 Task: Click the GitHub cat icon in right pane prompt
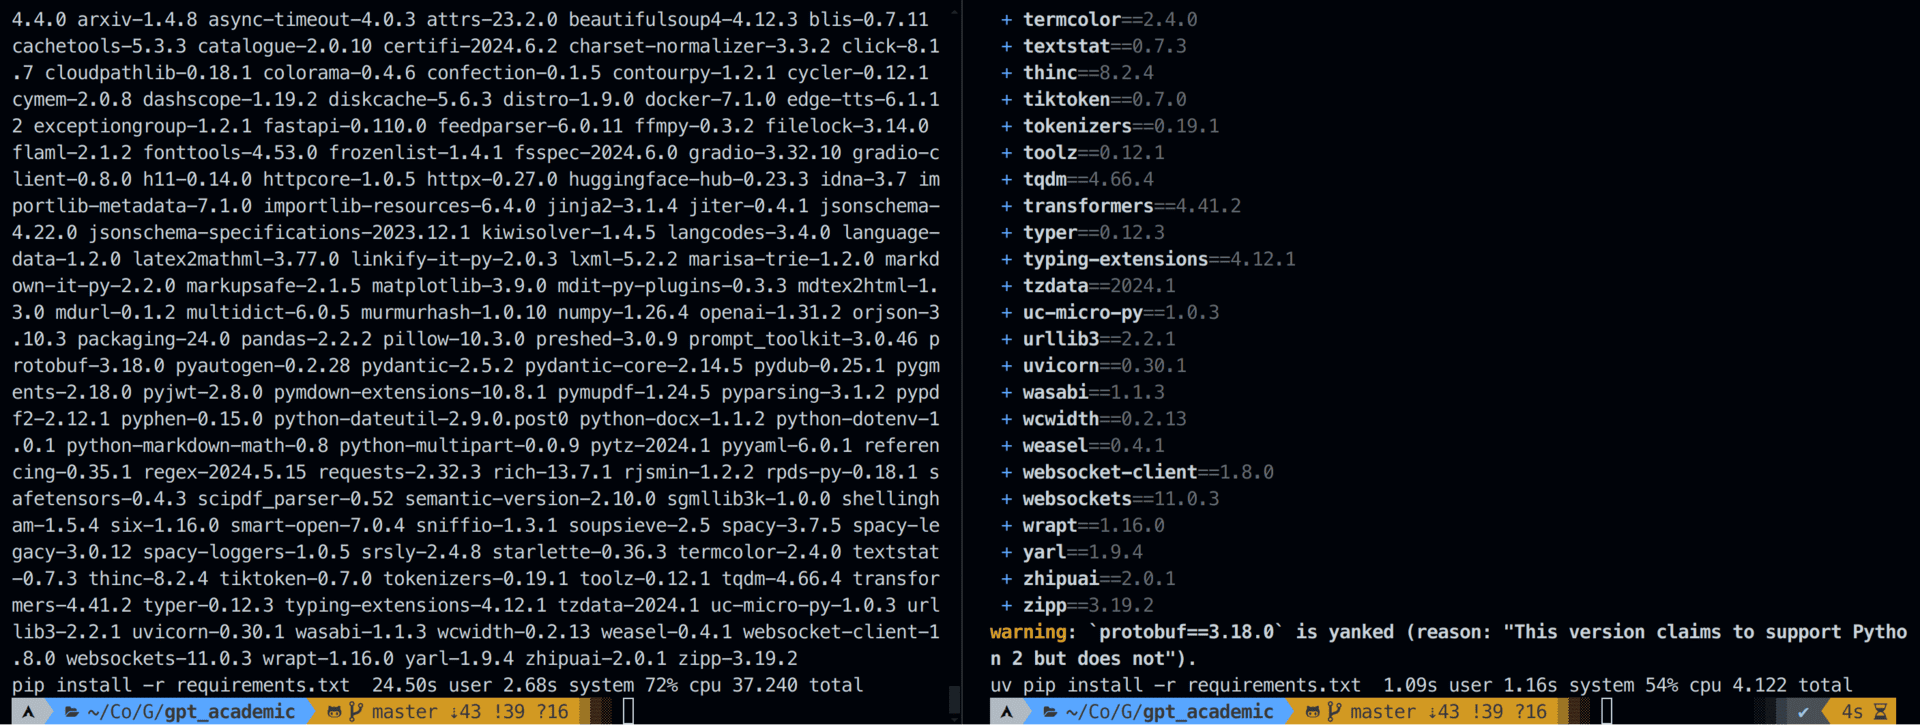click(1312, 712)
